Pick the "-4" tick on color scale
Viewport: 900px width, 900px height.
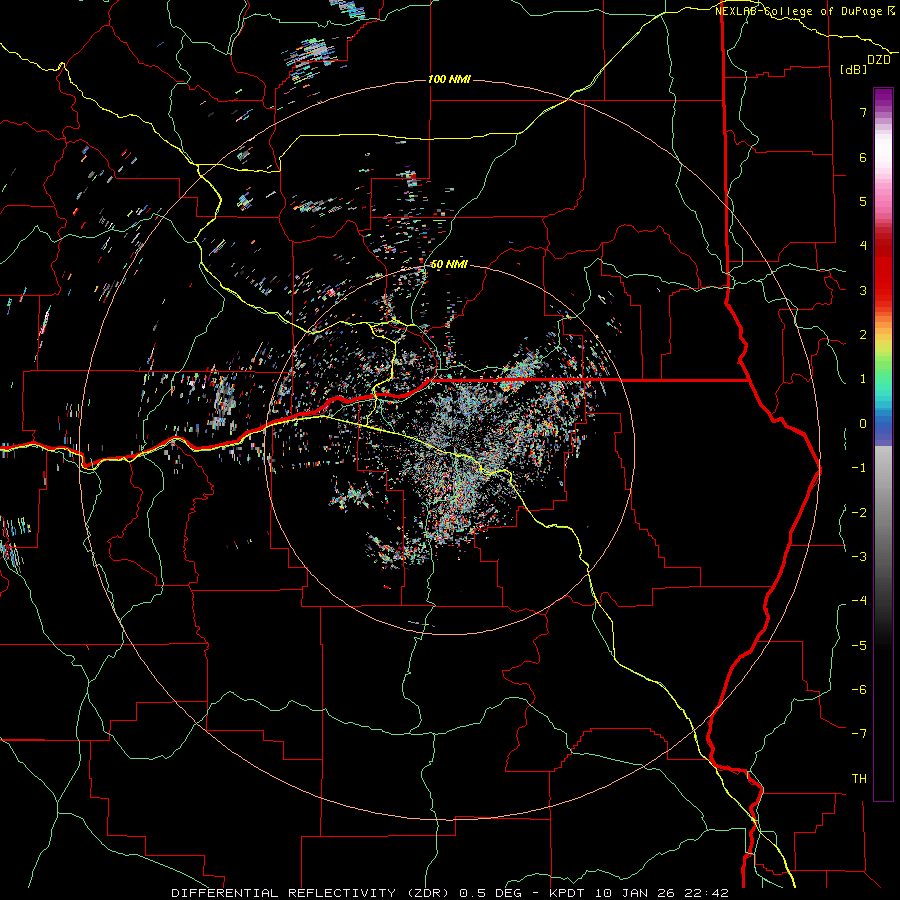[859, 601]
